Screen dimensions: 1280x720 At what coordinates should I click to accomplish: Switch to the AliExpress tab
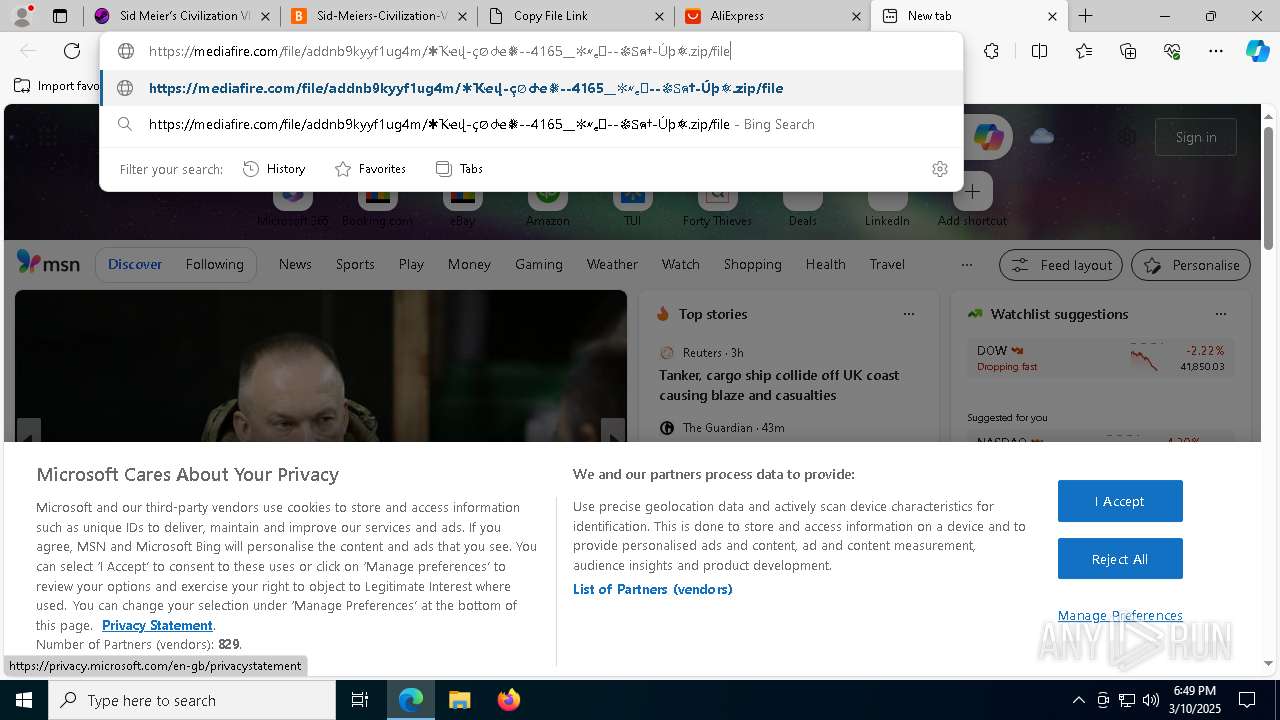[773, 16]
